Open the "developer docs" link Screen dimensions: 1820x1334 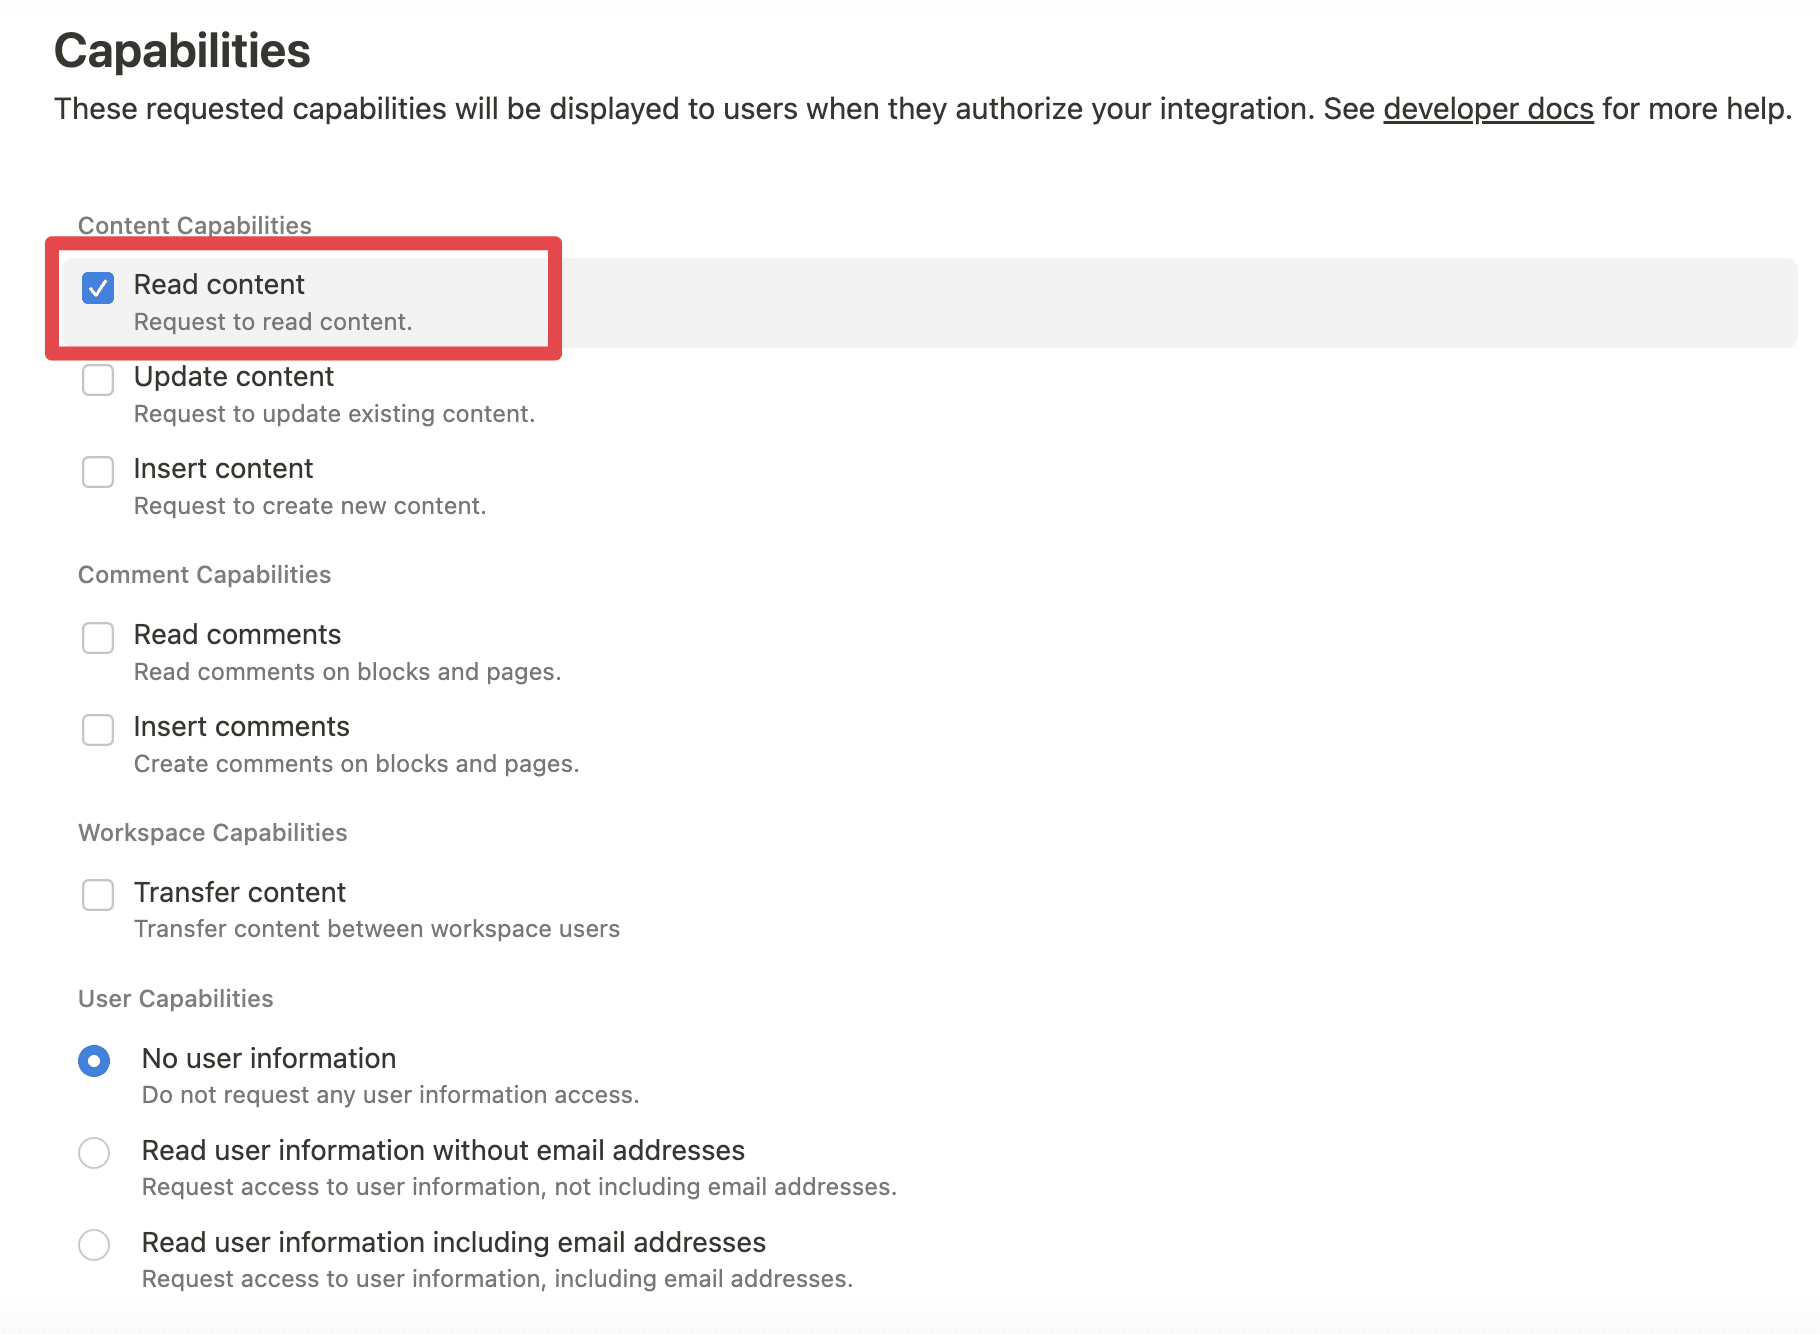pos(1488,109)
